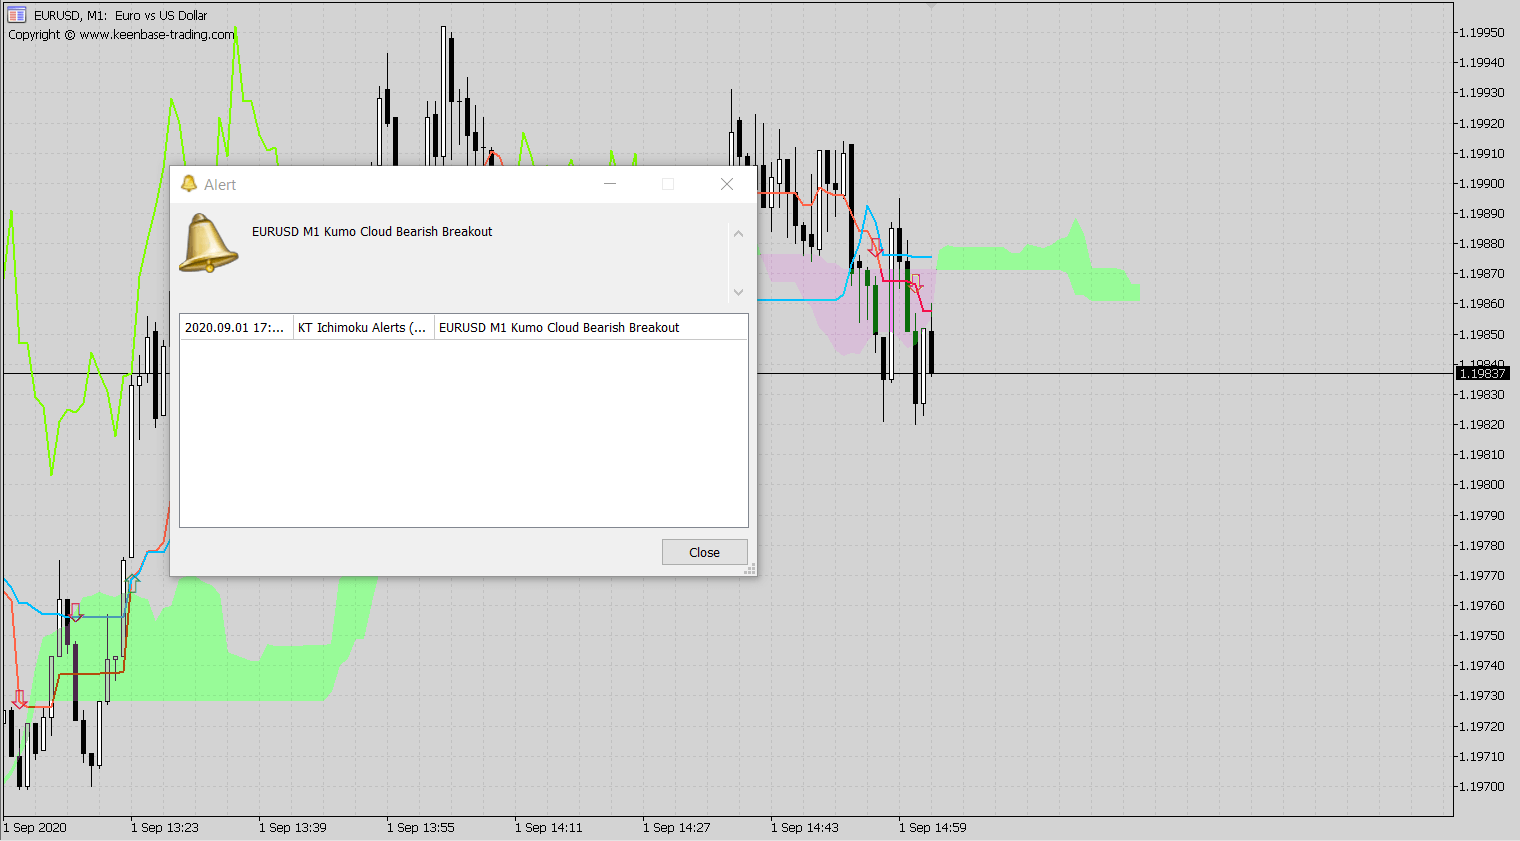Click the 1.19700 price axis label

[x=1481, y=786]
